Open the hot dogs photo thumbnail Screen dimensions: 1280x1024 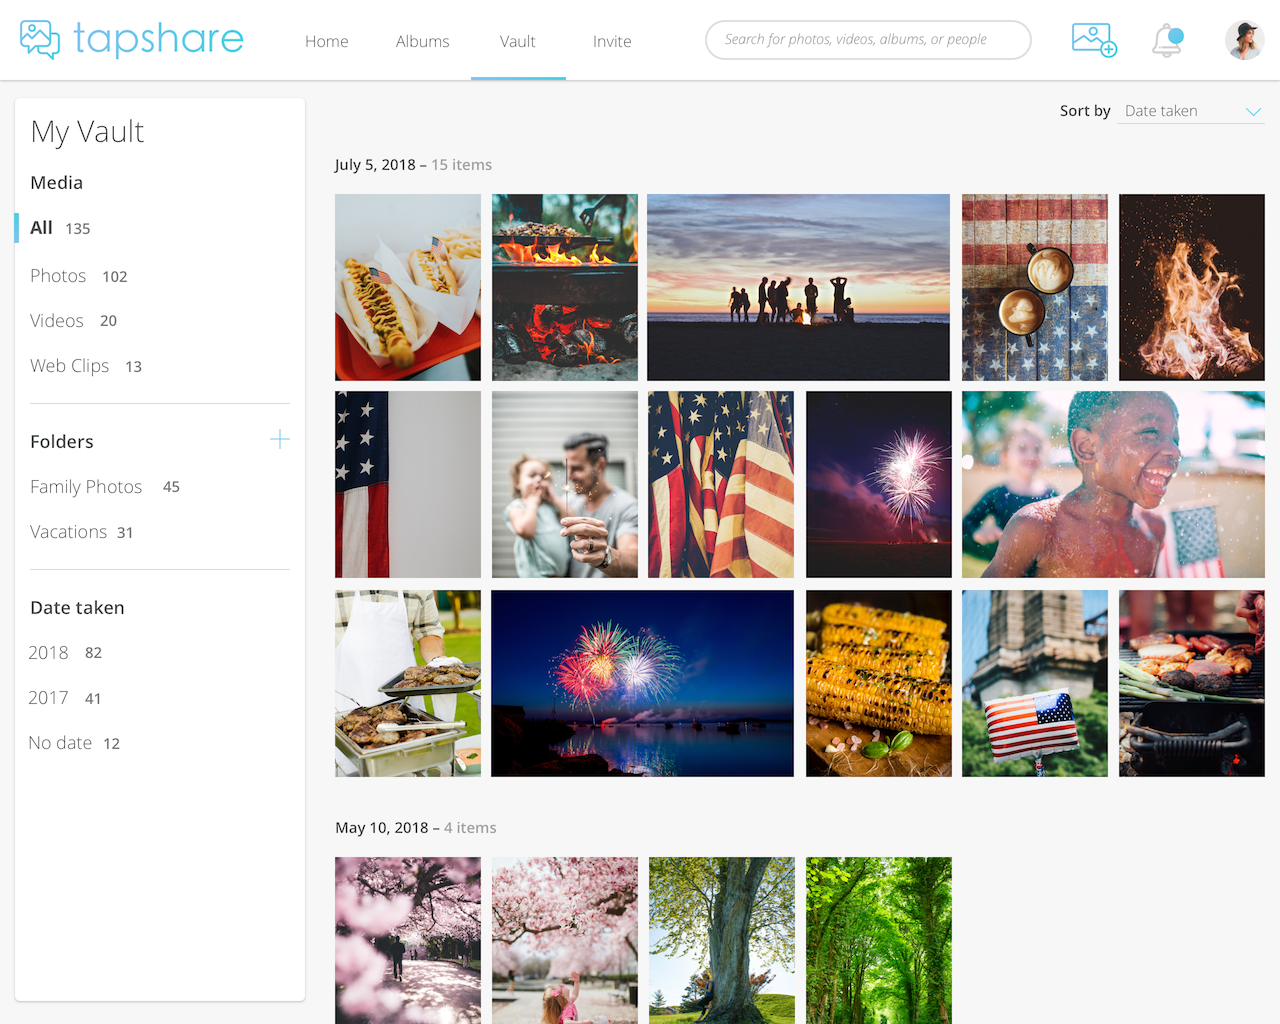click(408, 287)
